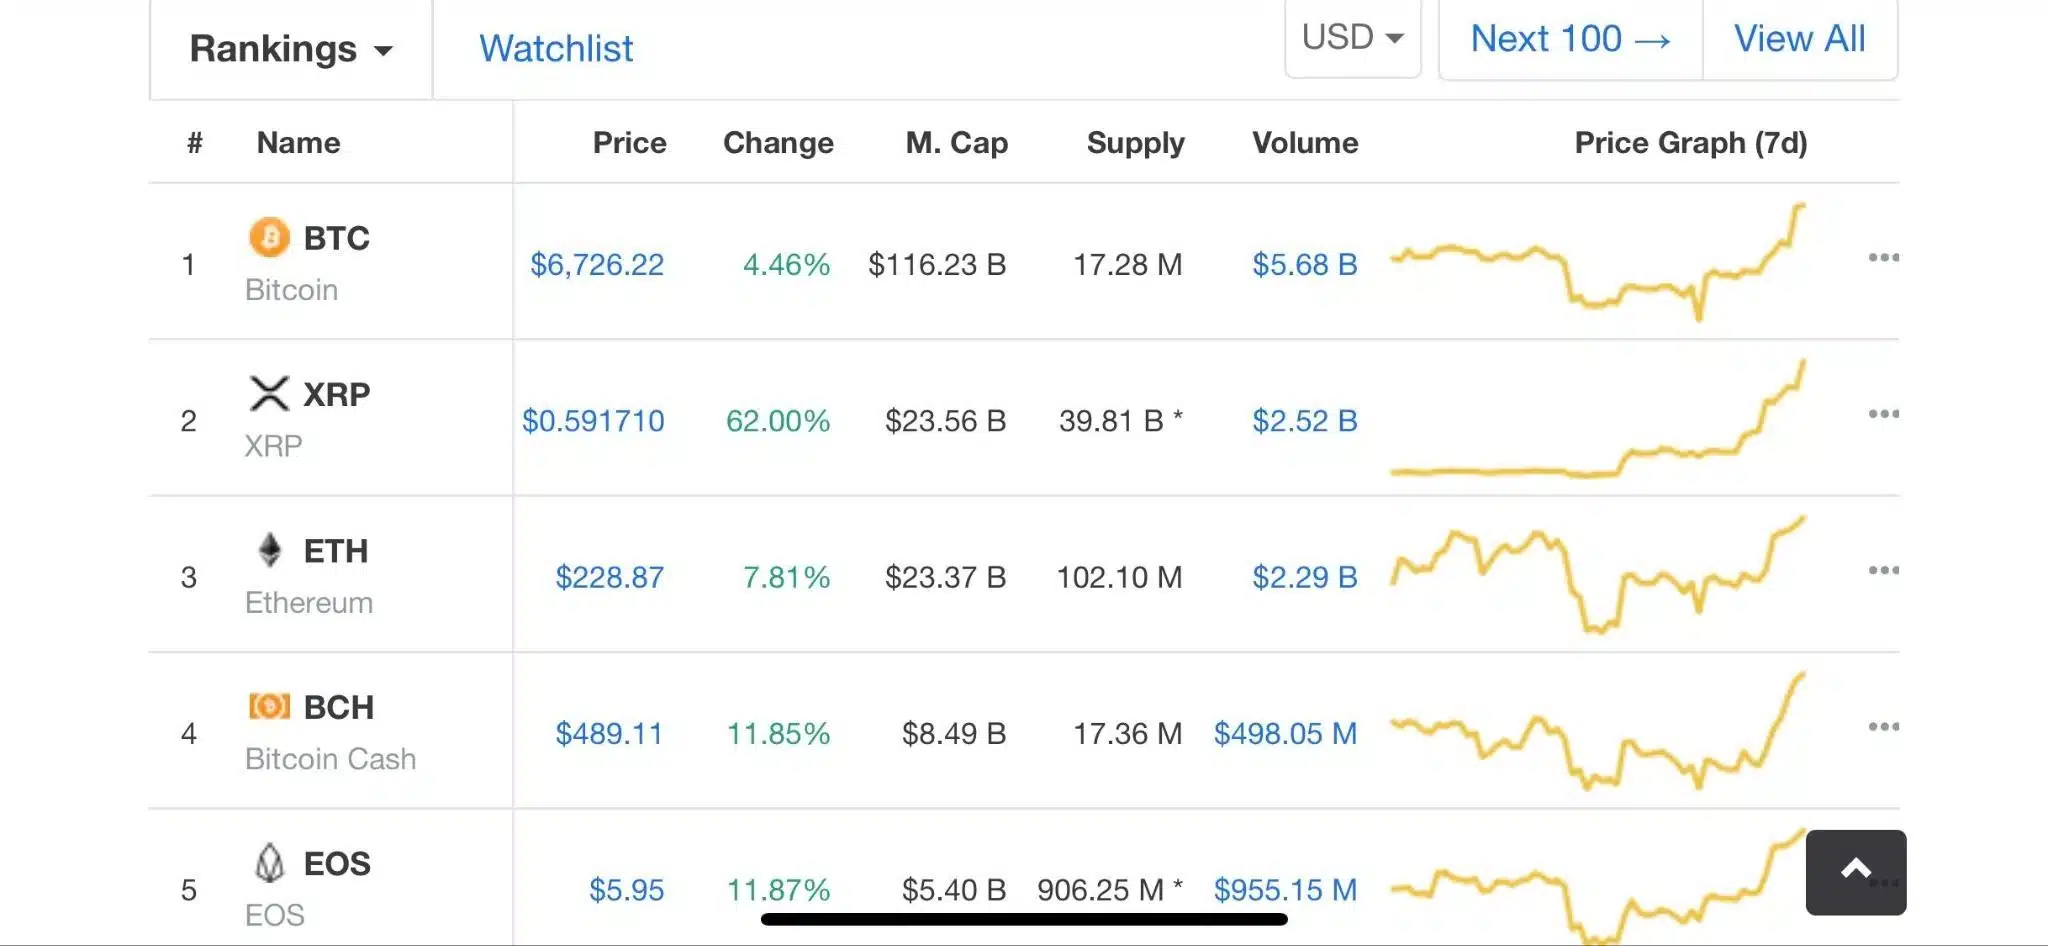Image resolution: width=2048 pixels, height=946 pixels.
Task: Click the scroll-to-top arrow button
Action: coord(1855,868)
